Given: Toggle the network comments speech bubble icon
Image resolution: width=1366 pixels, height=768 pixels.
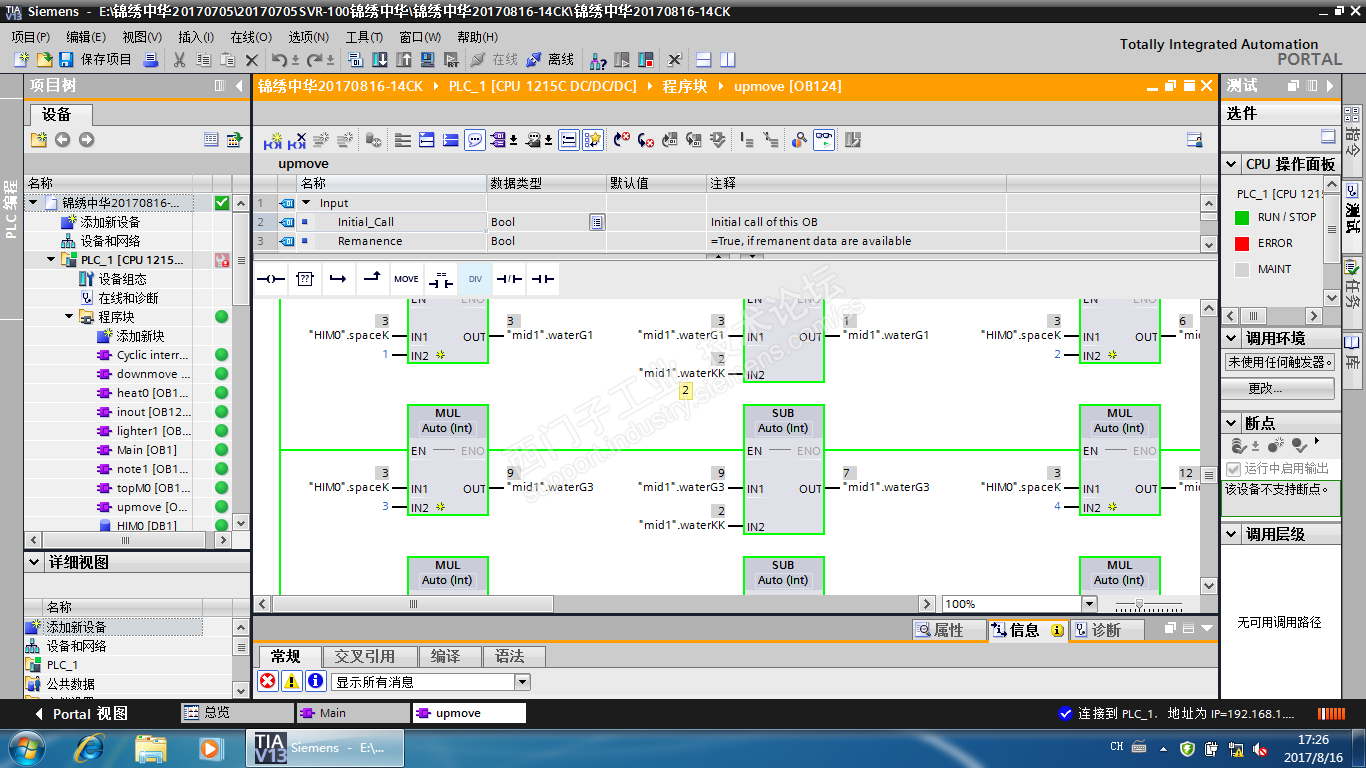Looking at the screenshot, I should pyautogui.click(x=475, y=140).
